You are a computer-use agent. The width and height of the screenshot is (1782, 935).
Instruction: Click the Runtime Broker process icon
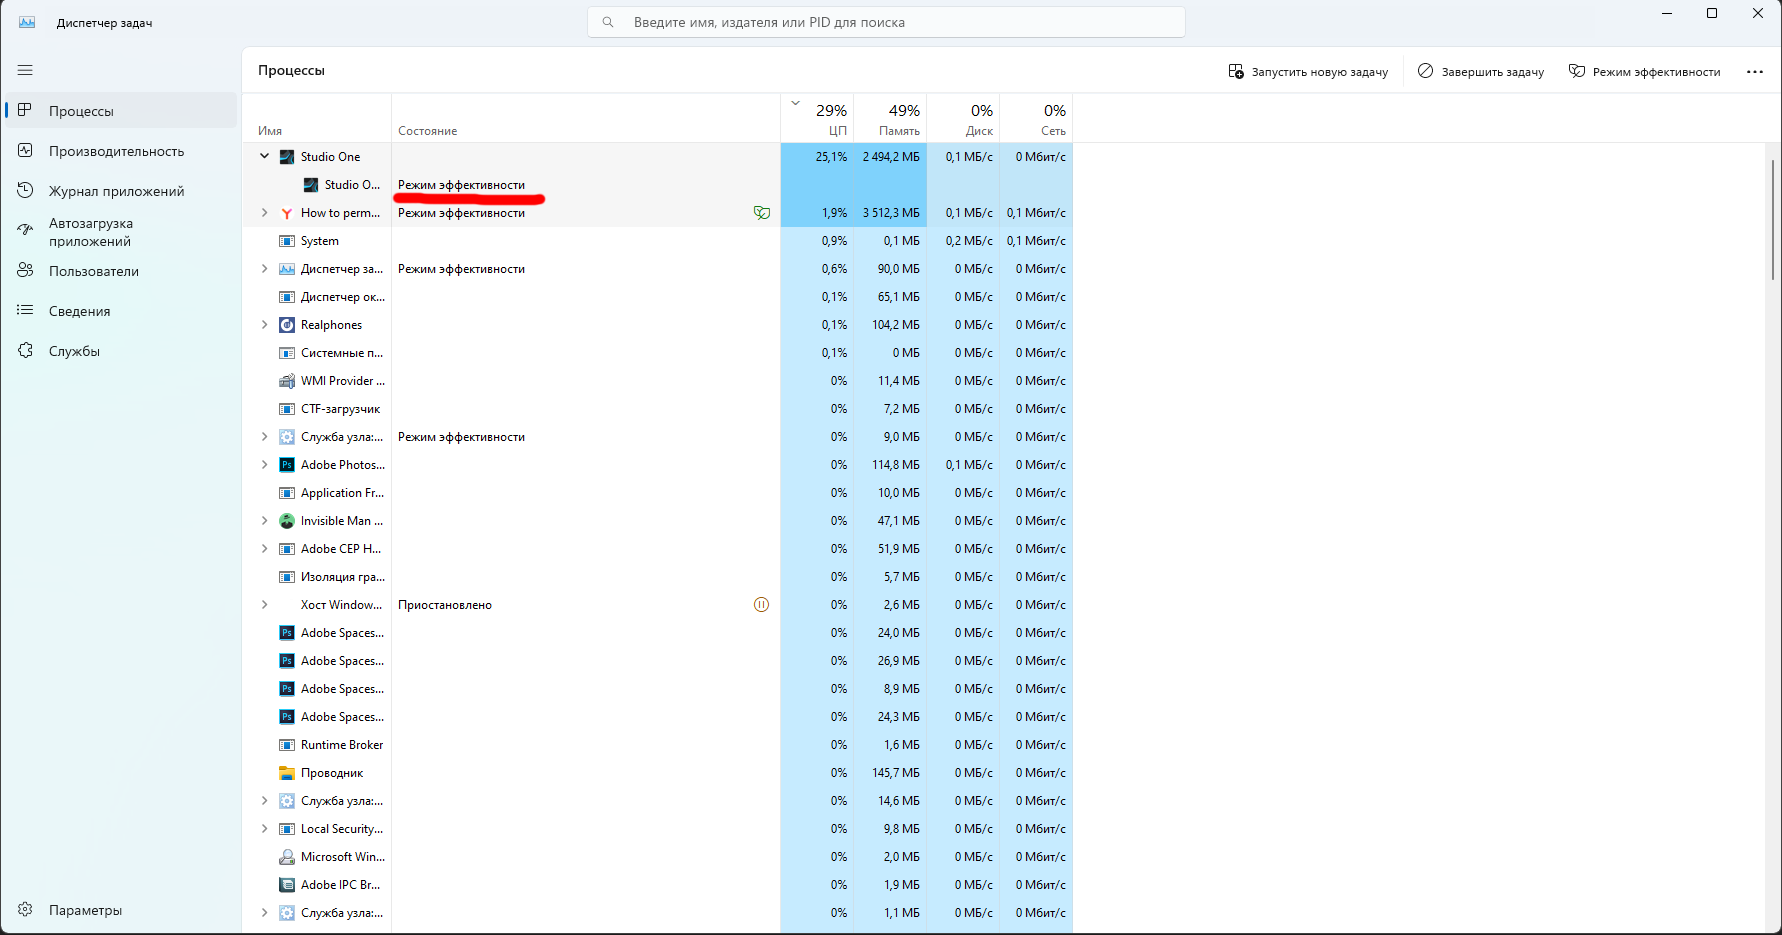point(287,745)
